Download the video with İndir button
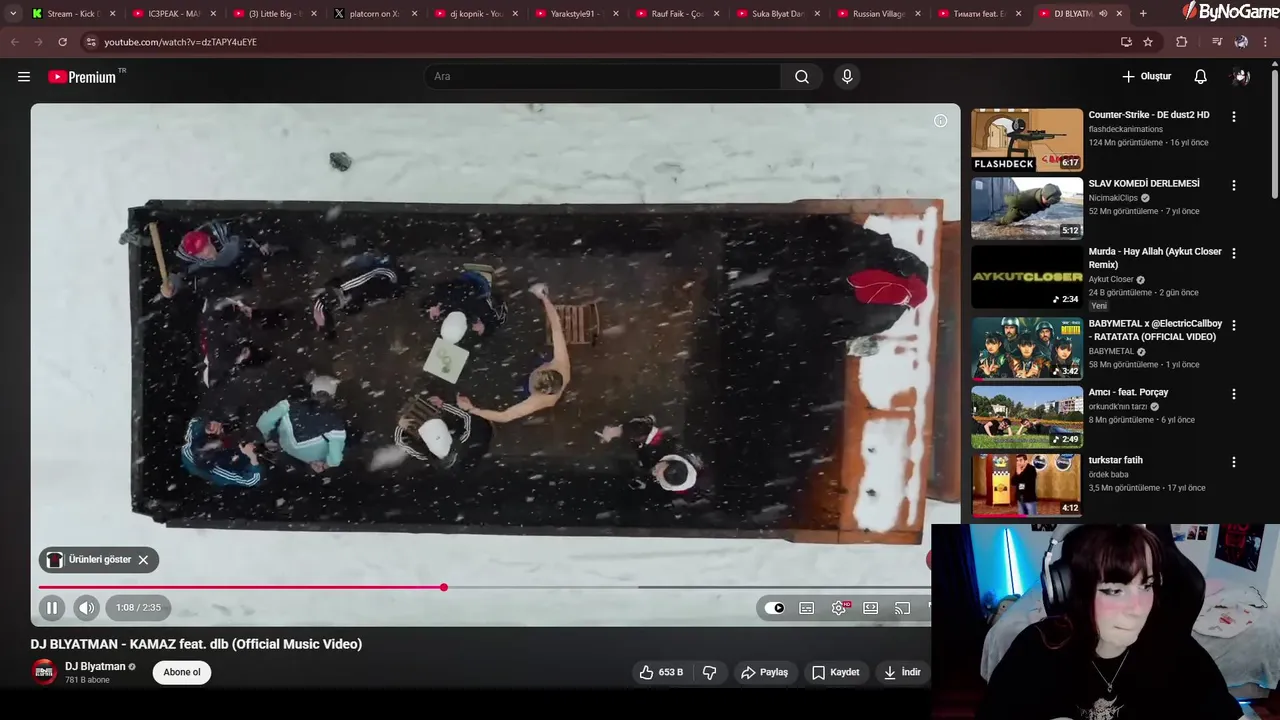The height and width of the screenshot is (720, 1280). 902,672
